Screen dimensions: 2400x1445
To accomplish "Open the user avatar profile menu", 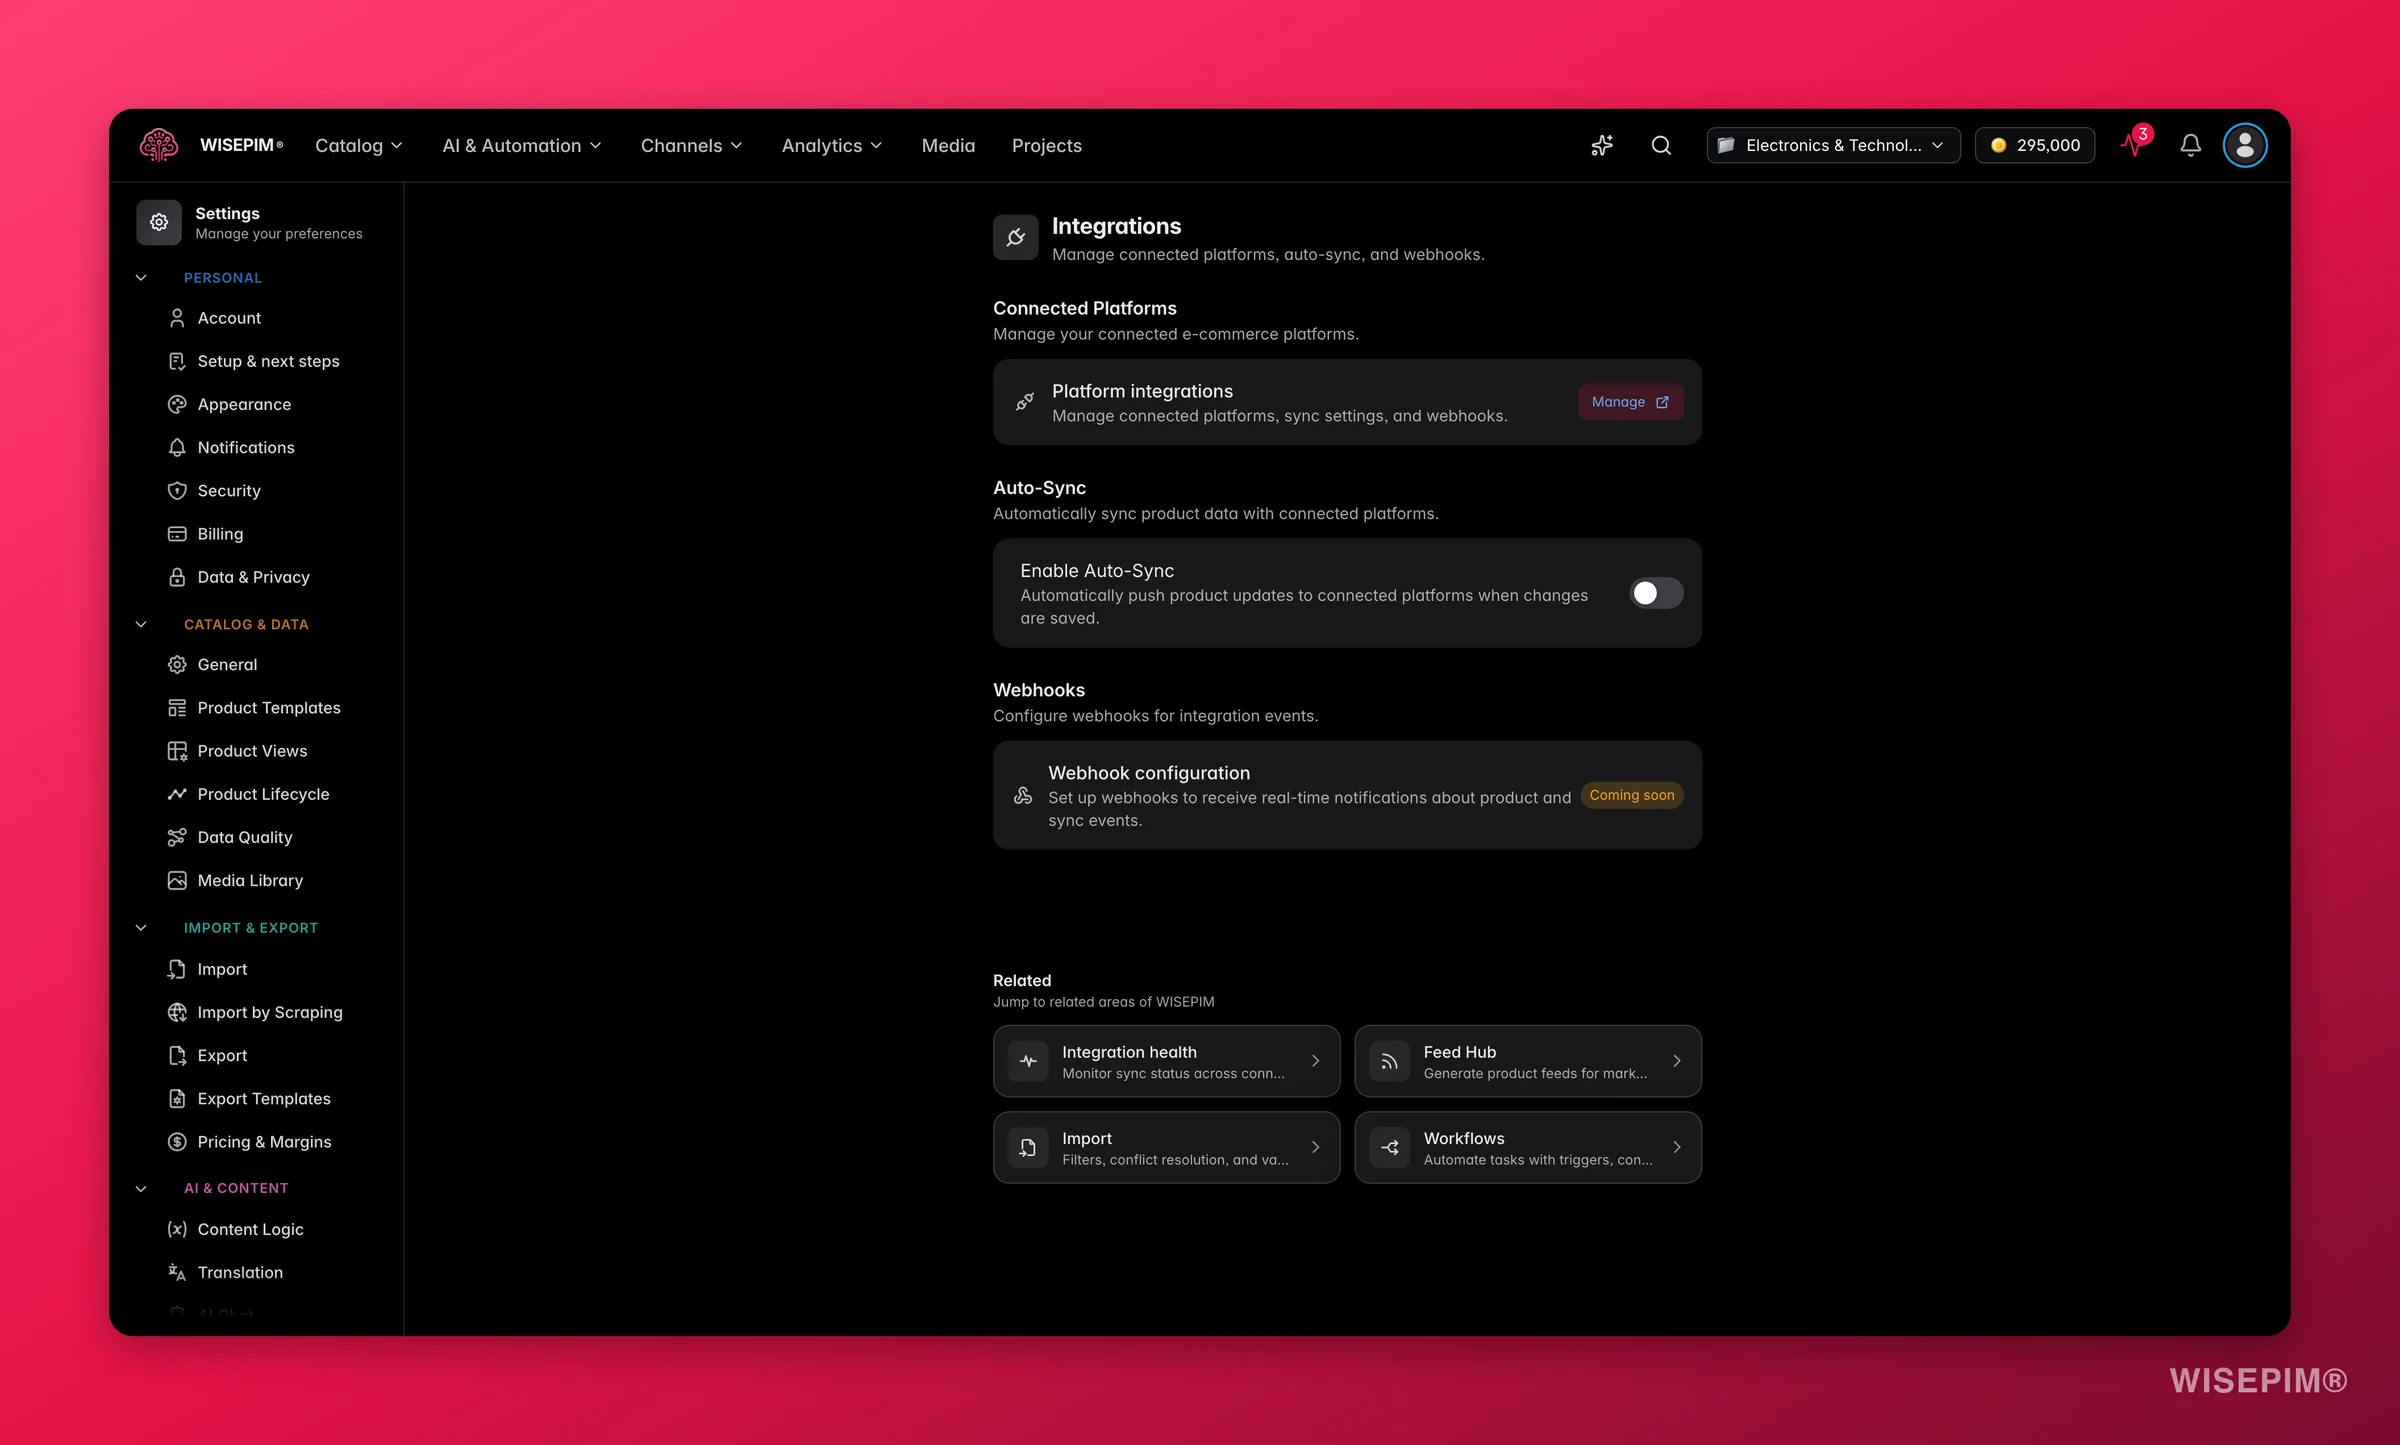I will click(2245, 145).
